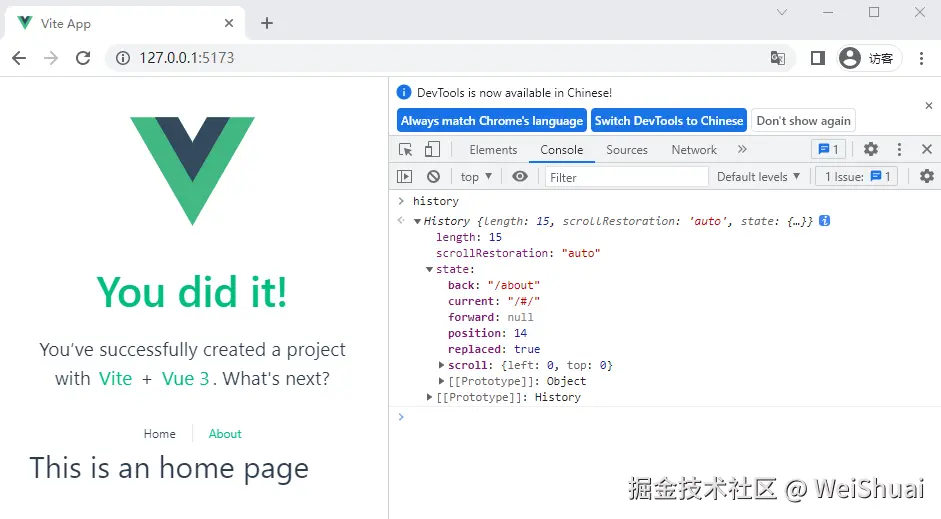Open Chrome's three-dot menu

pos(921,58)
